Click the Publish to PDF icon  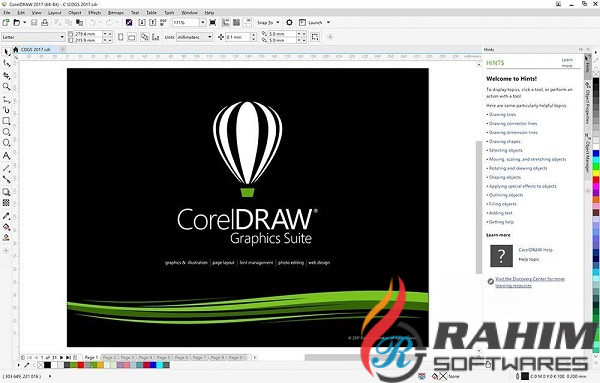163,23
